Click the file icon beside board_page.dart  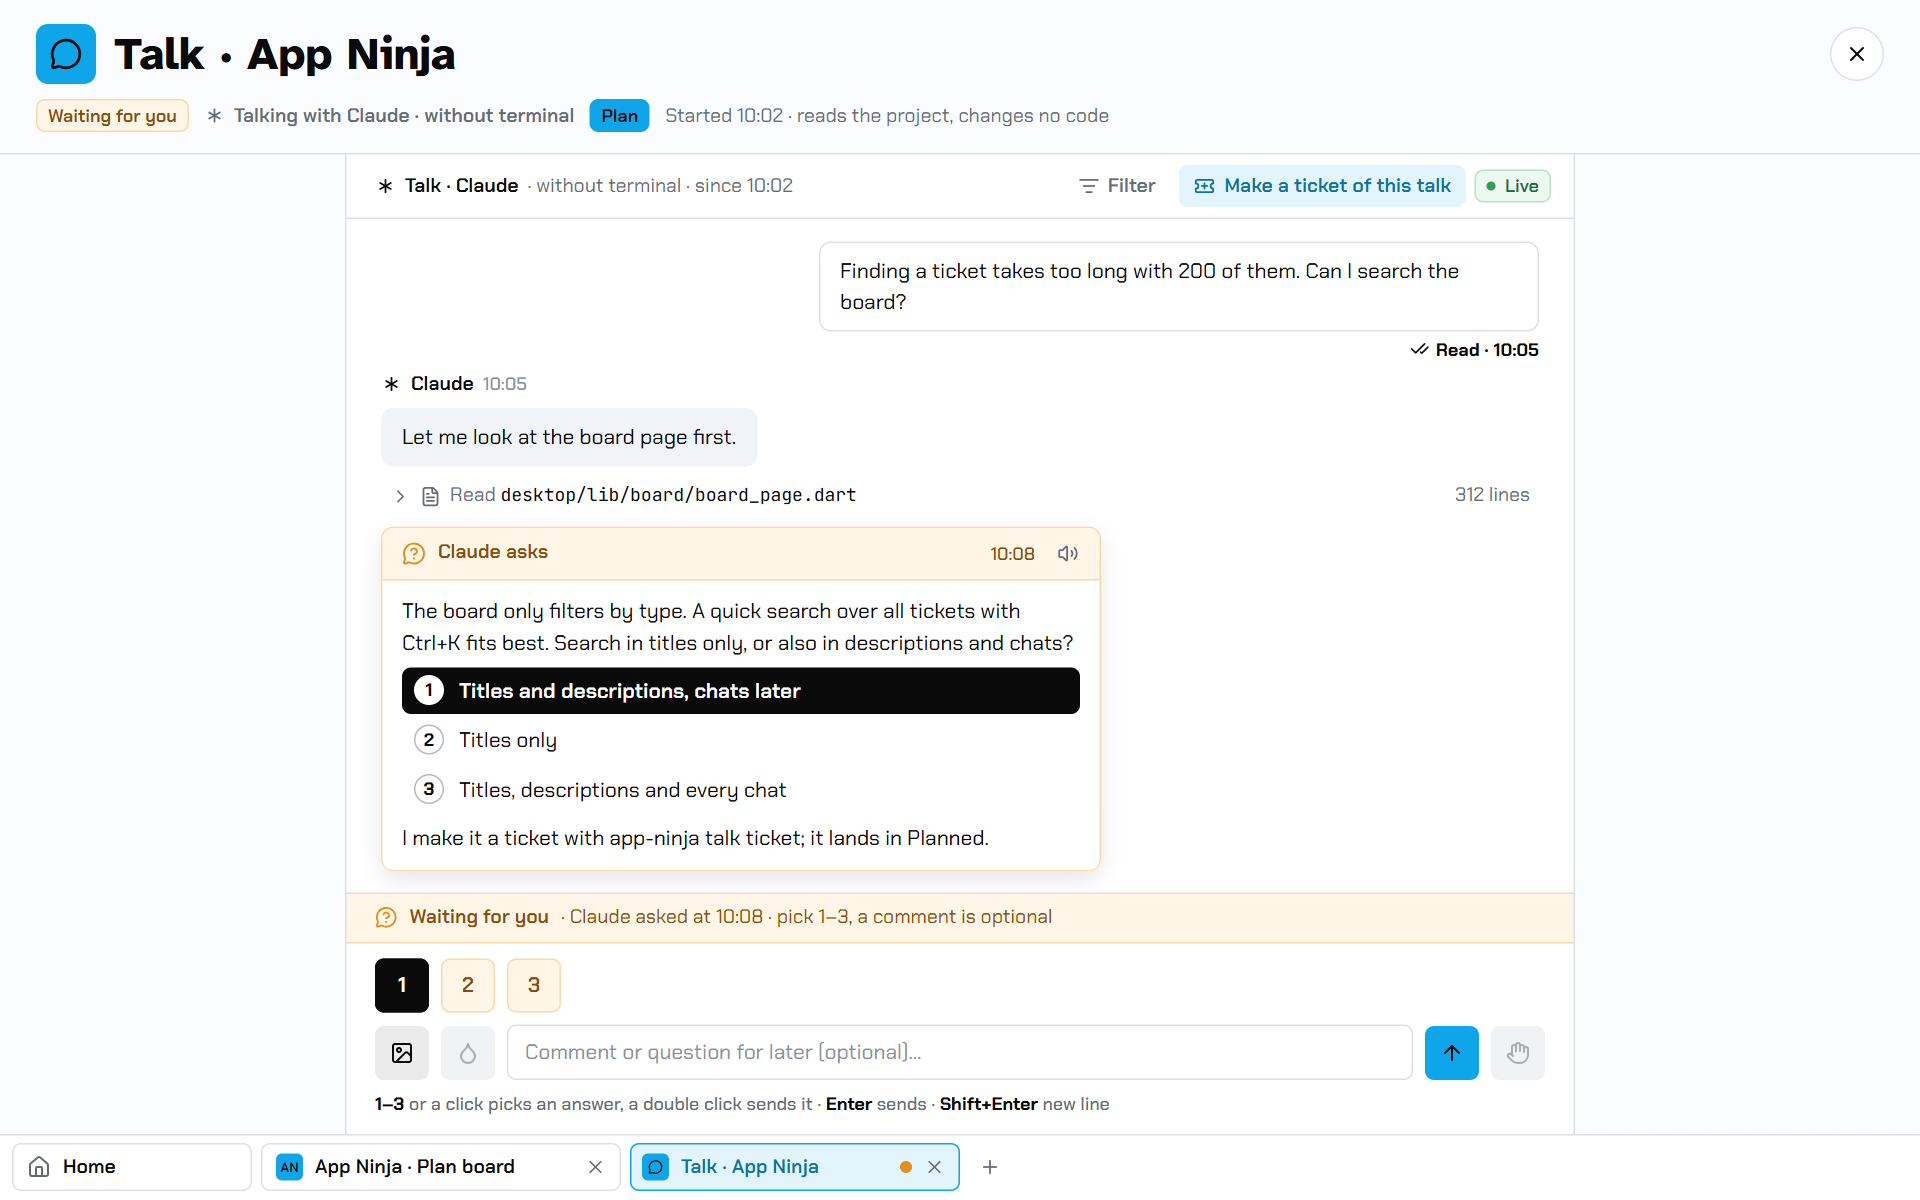[x=430, y=496]
